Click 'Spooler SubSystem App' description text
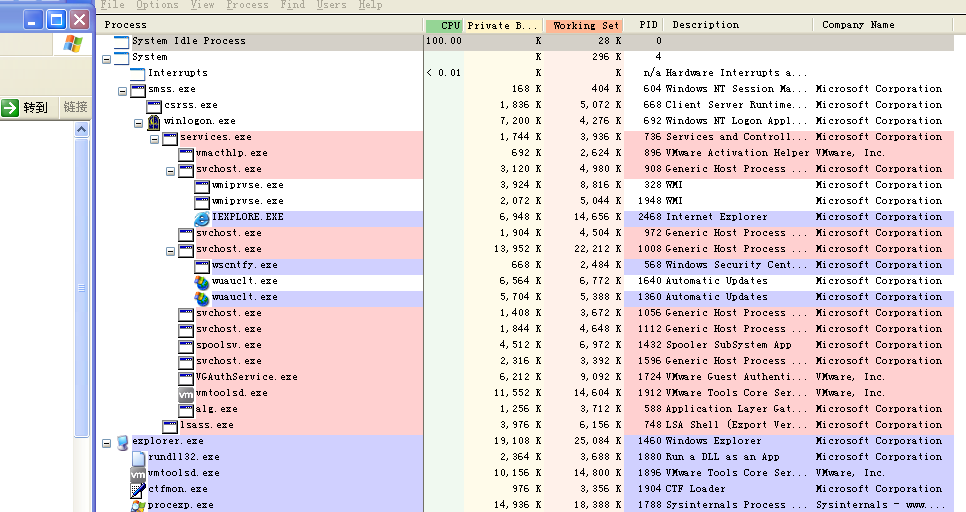The image size is (966, 512). pos(729,345)
